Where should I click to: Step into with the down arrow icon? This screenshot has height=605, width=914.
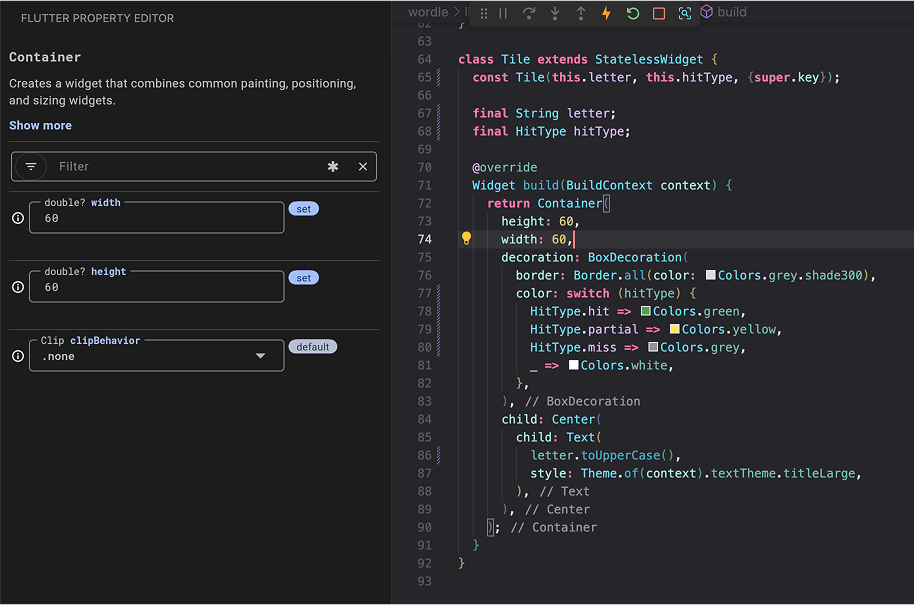[x=555, y=12]
